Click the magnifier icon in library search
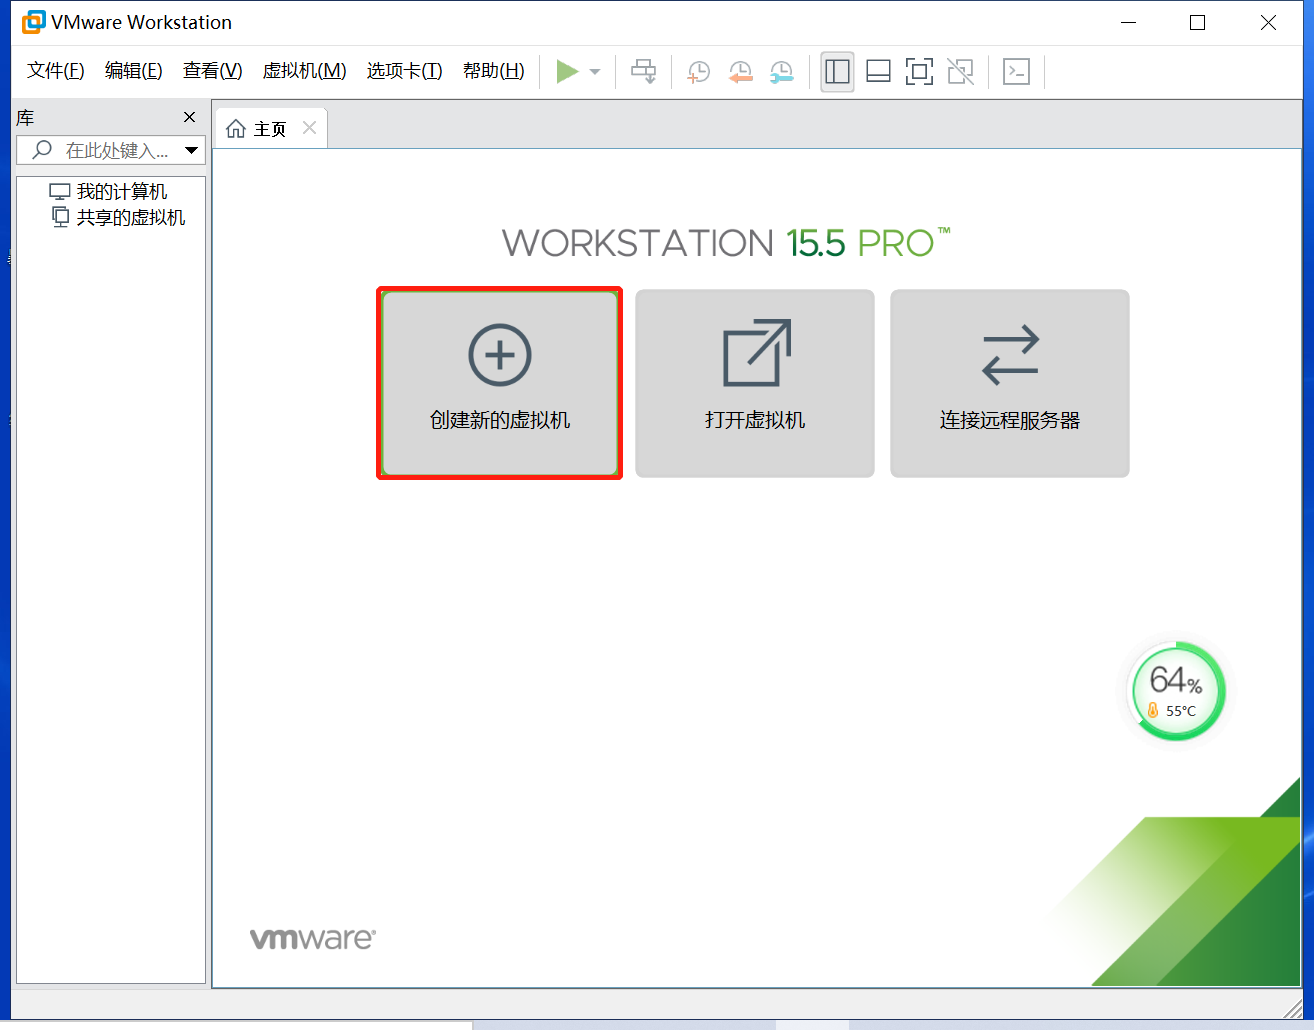The width and height of the screenshot is (1314, 1030). pyautogui.click(x=42, y=150)
